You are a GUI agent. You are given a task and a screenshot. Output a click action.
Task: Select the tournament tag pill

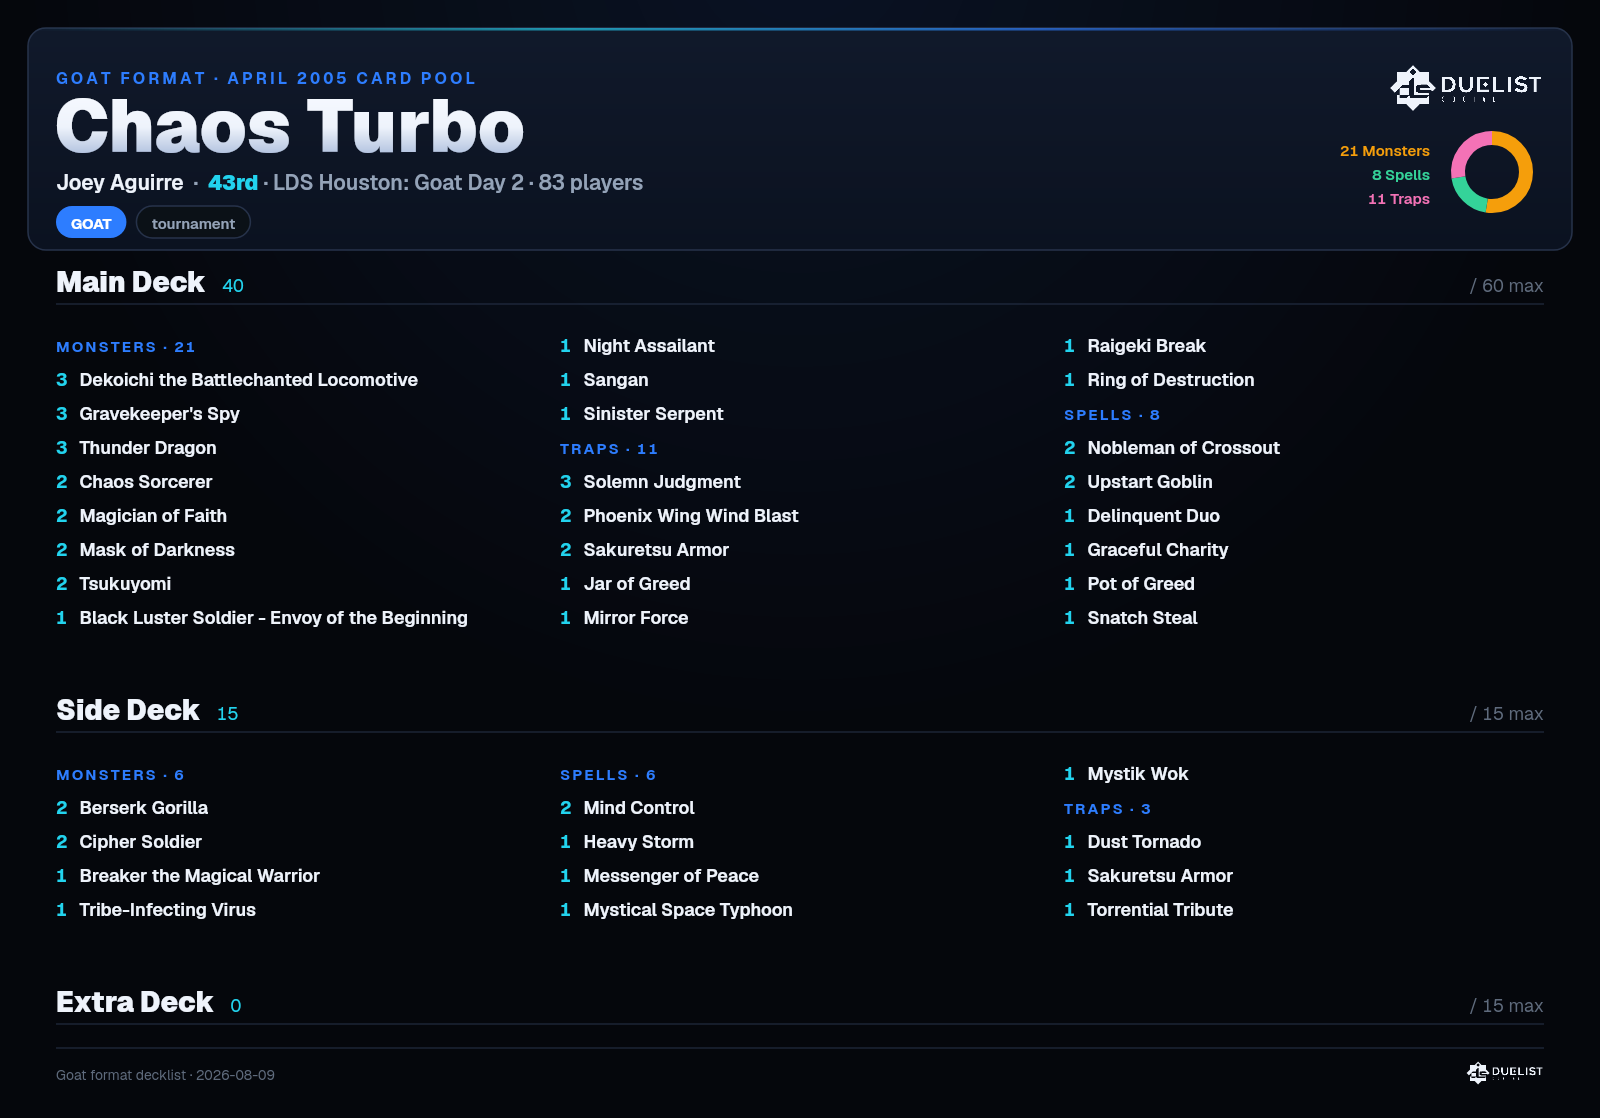[x=193, y=223]
